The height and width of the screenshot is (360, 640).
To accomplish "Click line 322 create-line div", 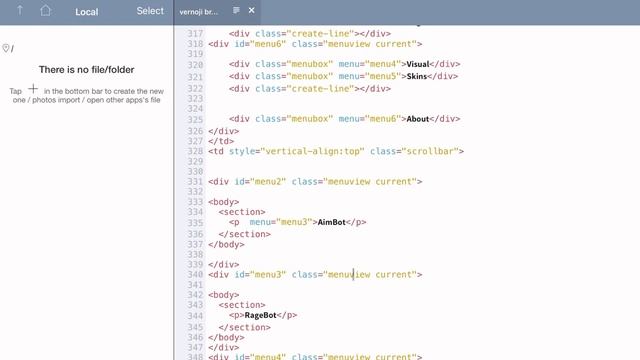I will [x=310, y=89].
